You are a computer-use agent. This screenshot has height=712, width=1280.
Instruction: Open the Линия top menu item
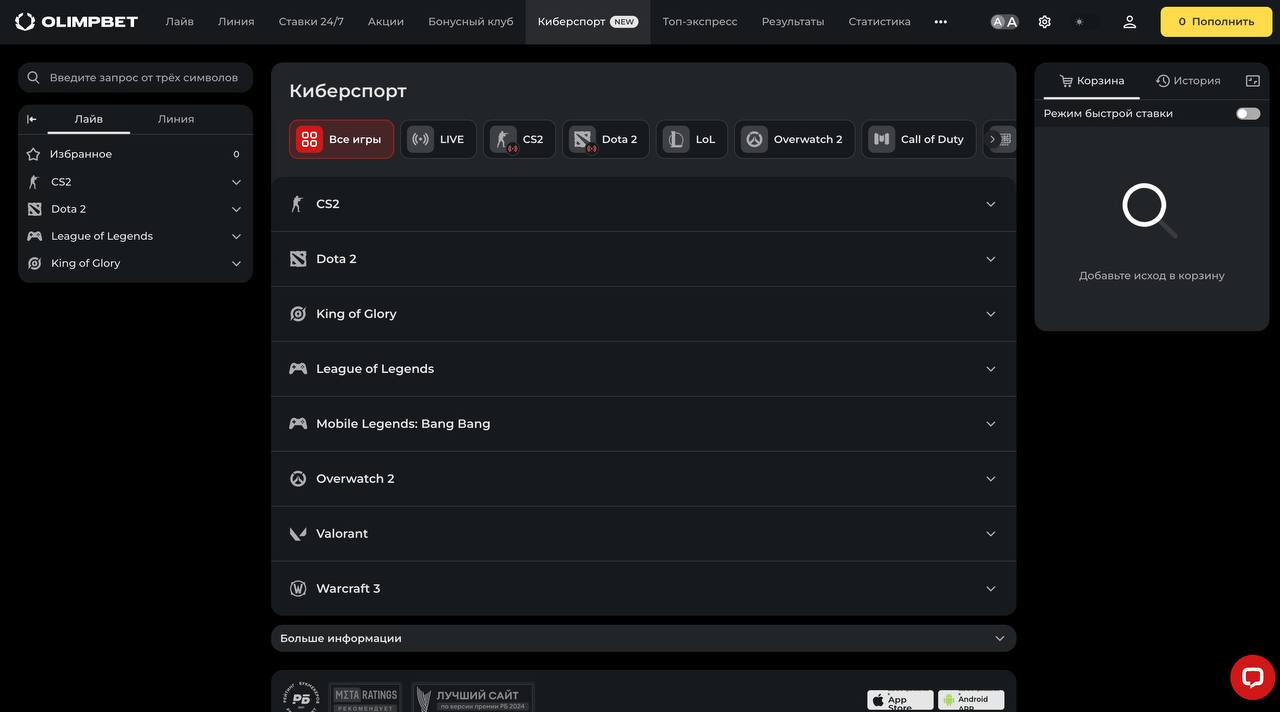236,21
